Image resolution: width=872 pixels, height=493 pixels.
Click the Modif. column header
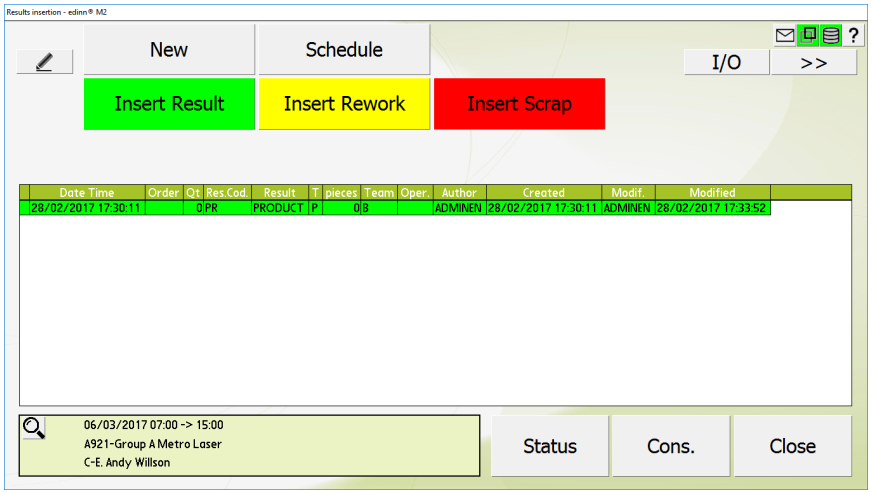[628, 193]
